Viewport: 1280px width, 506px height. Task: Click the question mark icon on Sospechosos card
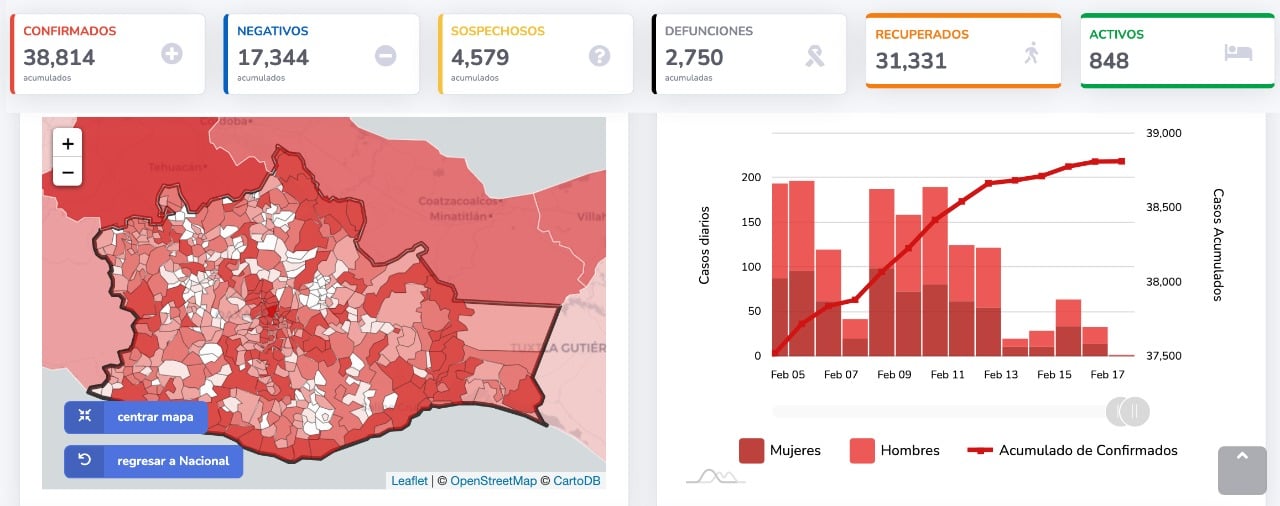point(599,55)
